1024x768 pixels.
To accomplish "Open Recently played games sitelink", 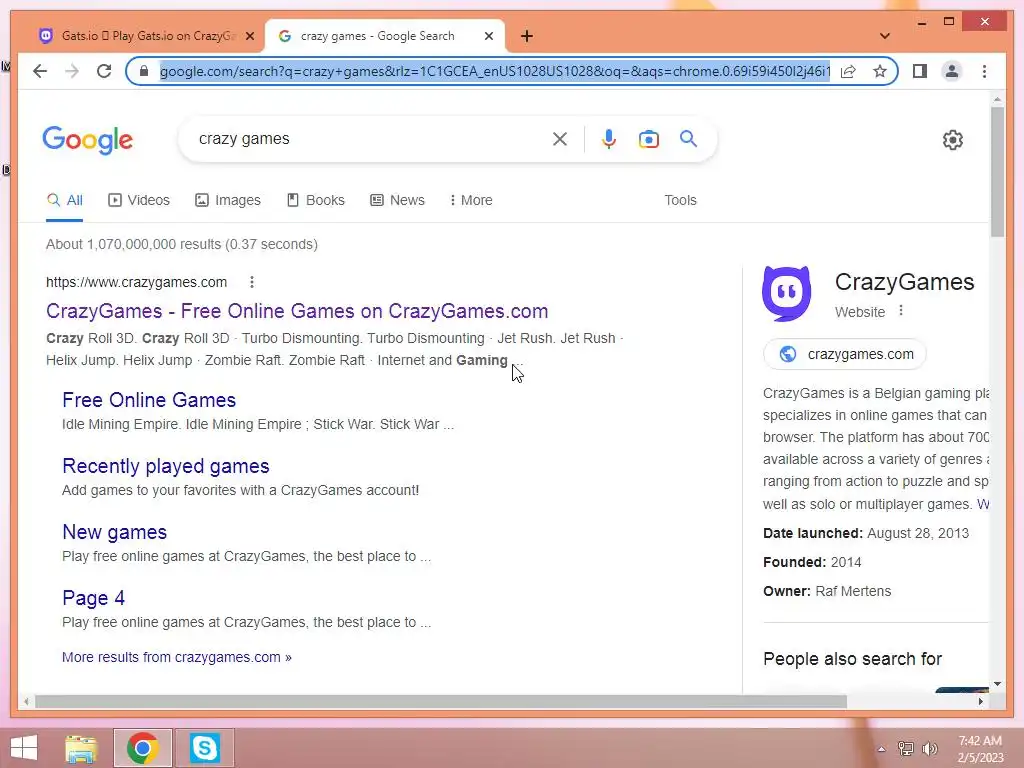I will [166, 466].
